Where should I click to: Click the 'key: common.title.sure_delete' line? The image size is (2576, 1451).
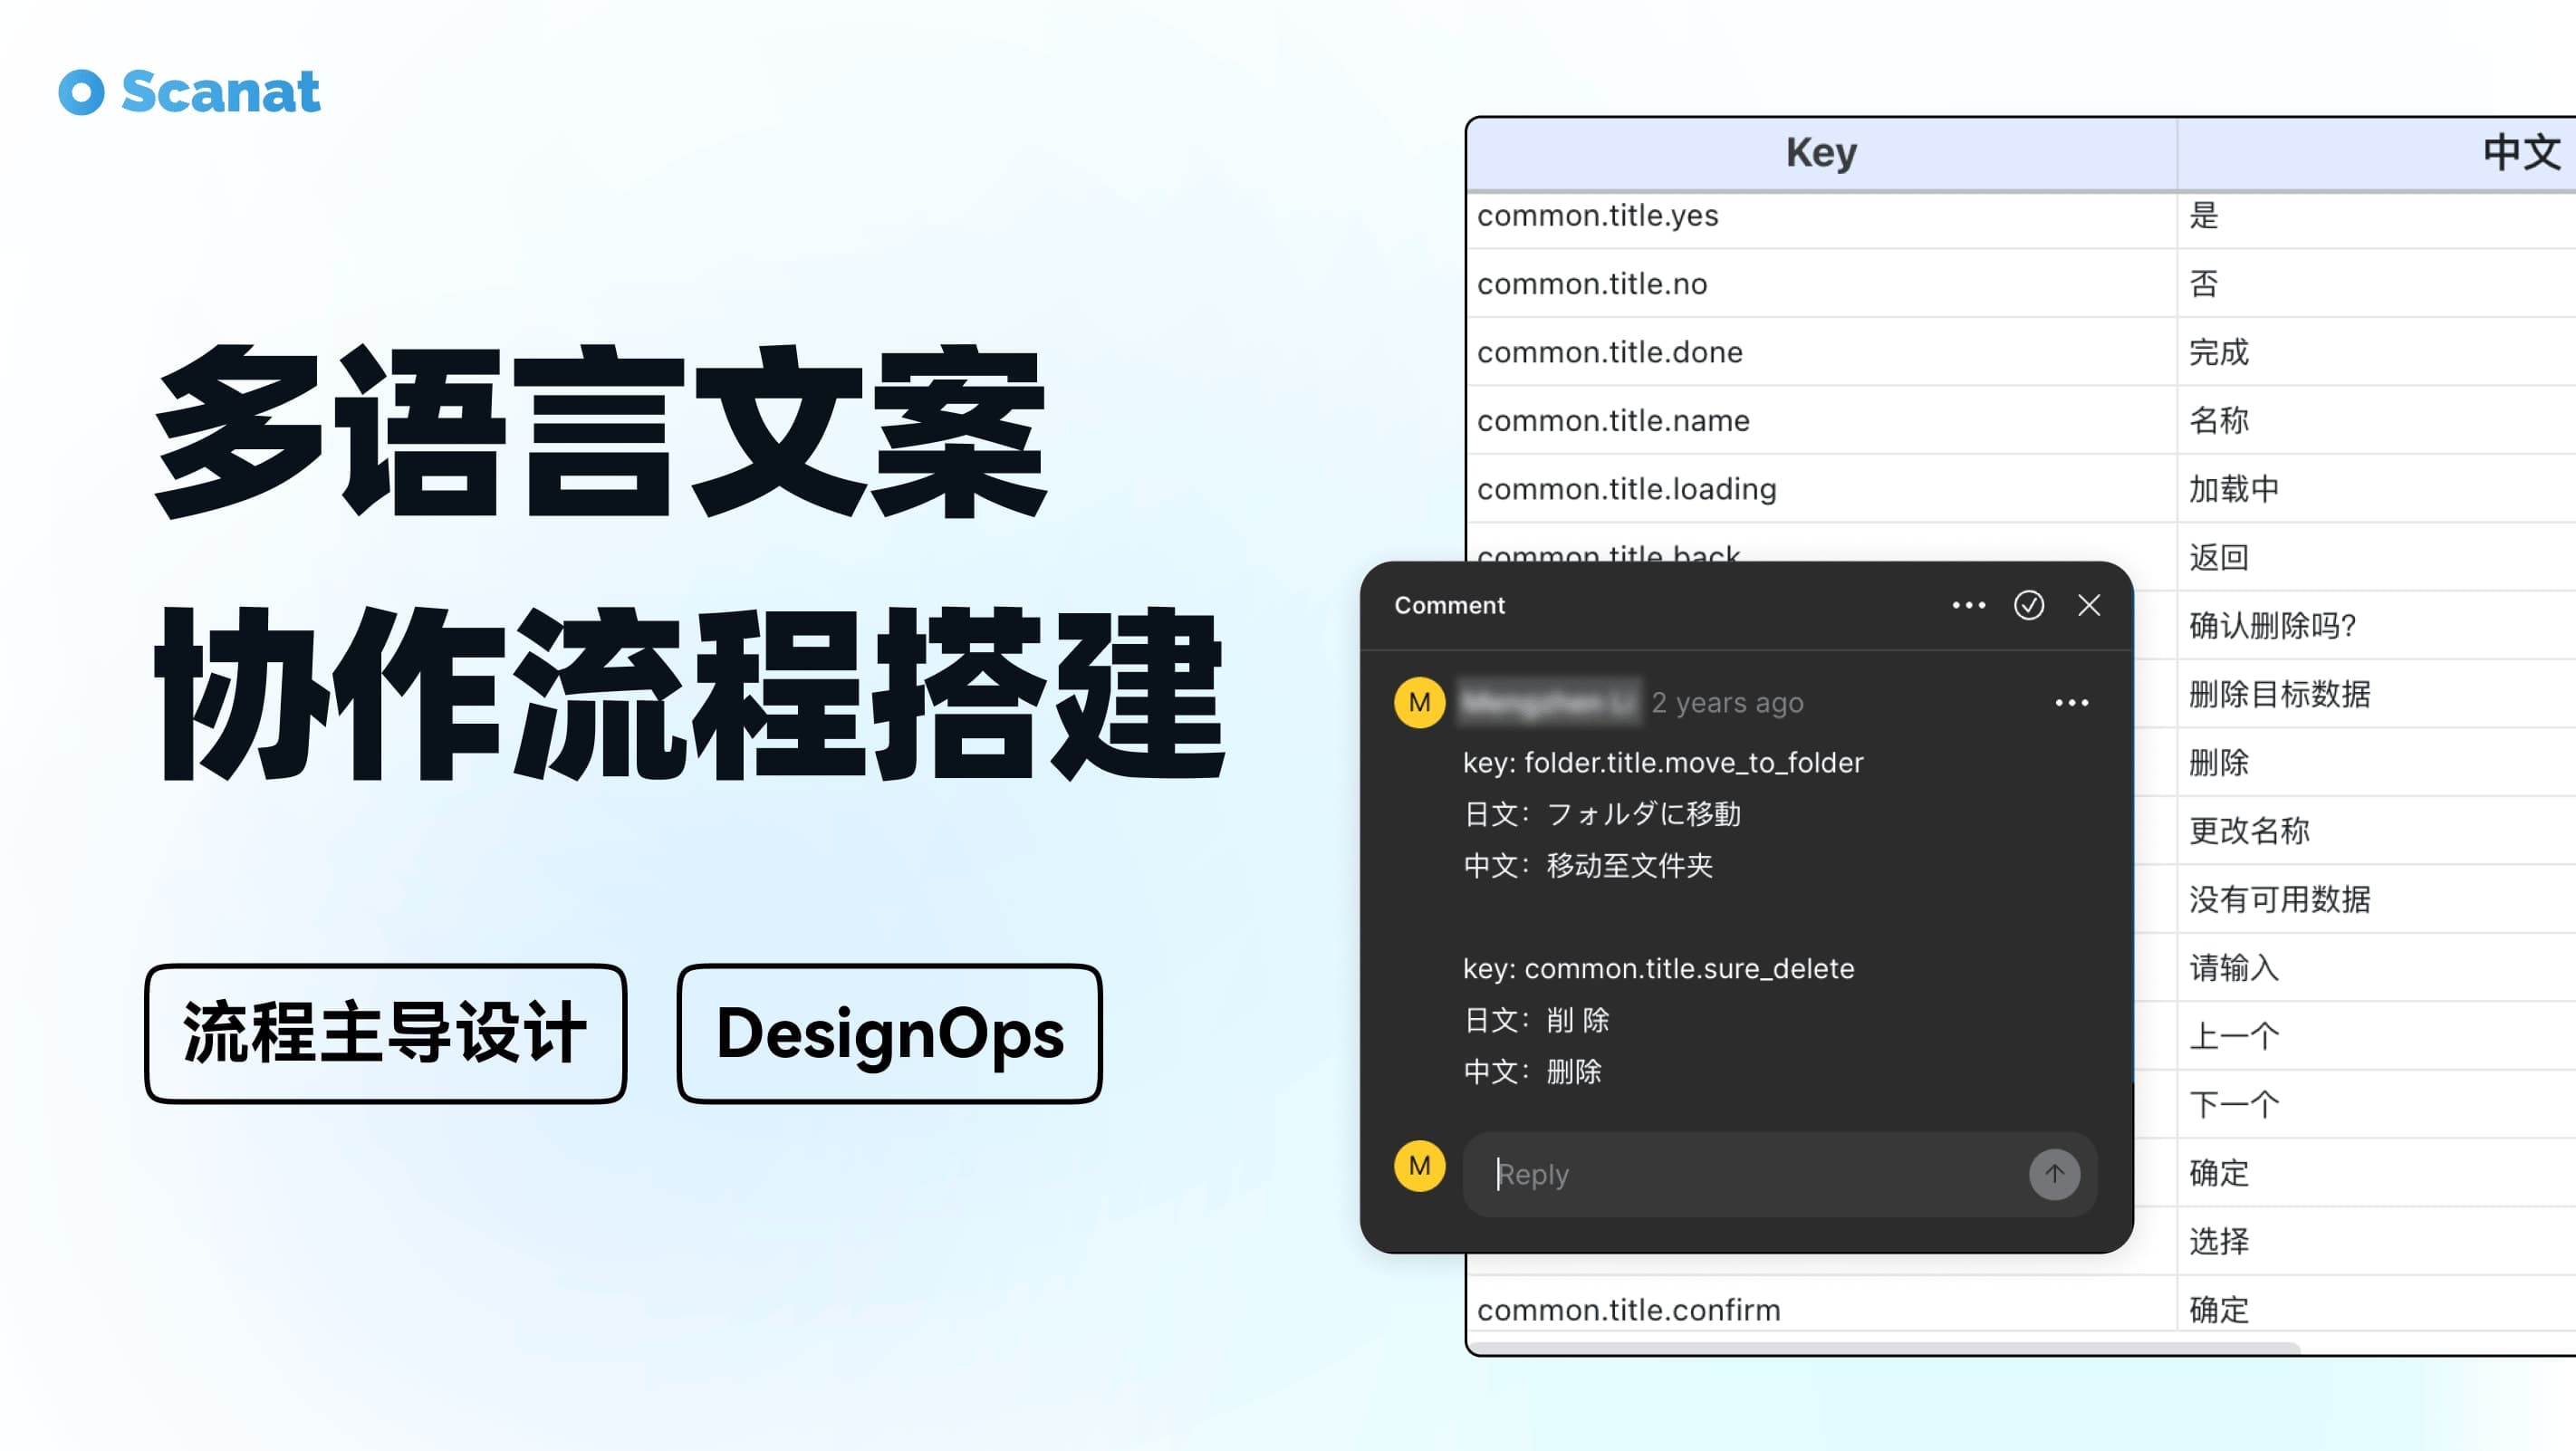(1658, 969)
